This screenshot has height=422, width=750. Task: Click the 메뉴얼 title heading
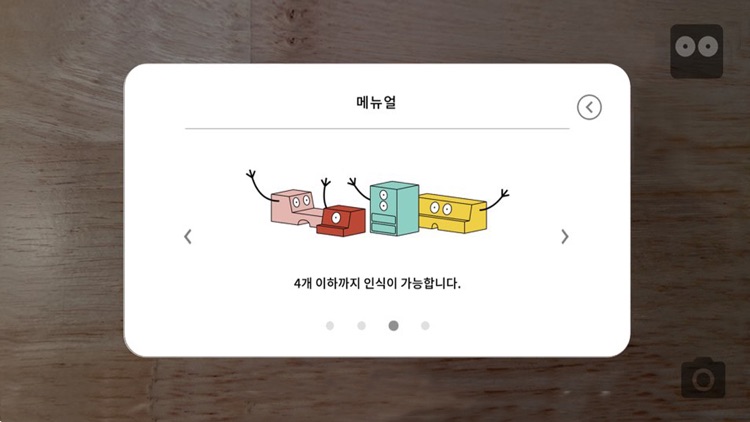[376, 102]
